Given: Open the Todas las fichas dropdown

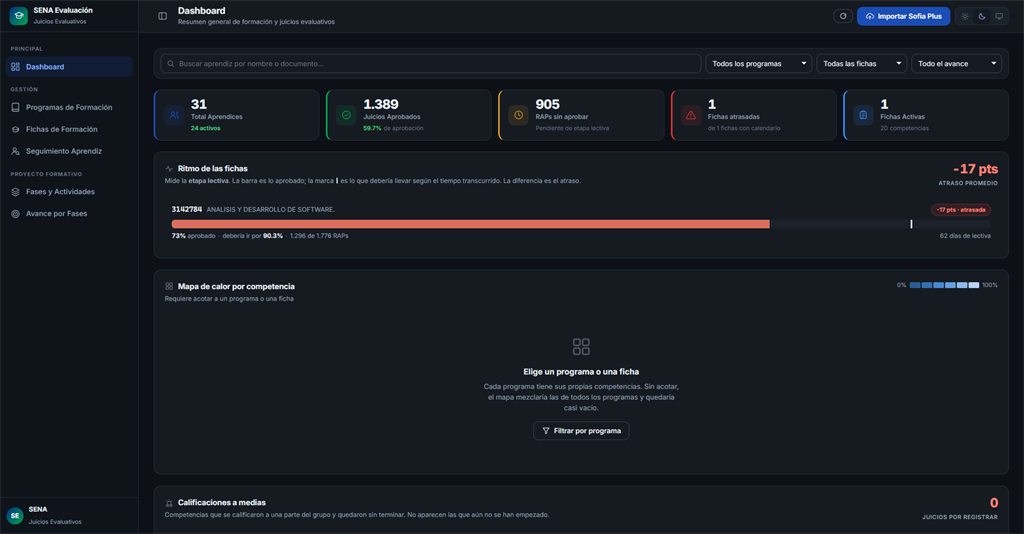Looking at the screenshot, I should click(x=861, y=63).
